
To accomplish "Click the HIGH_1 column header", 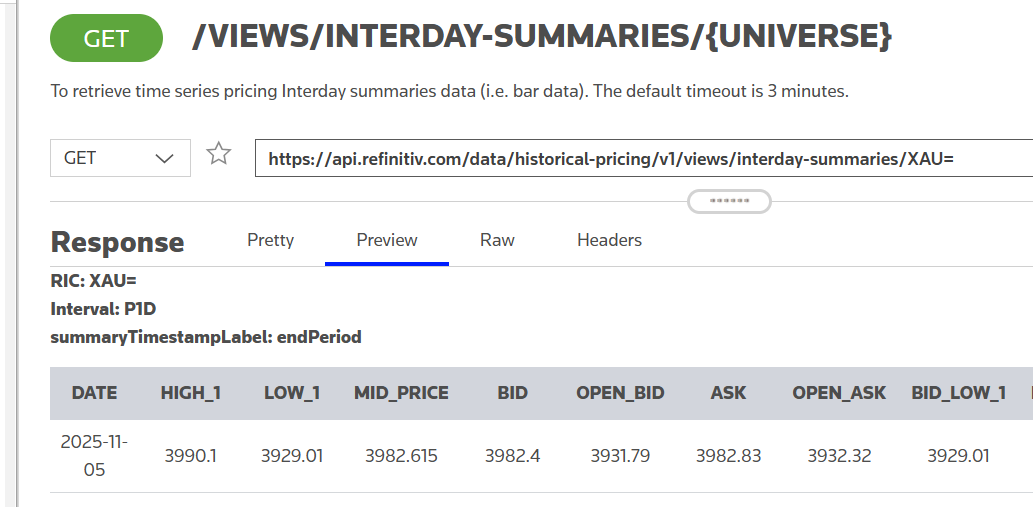I will (x=190, y=393).
